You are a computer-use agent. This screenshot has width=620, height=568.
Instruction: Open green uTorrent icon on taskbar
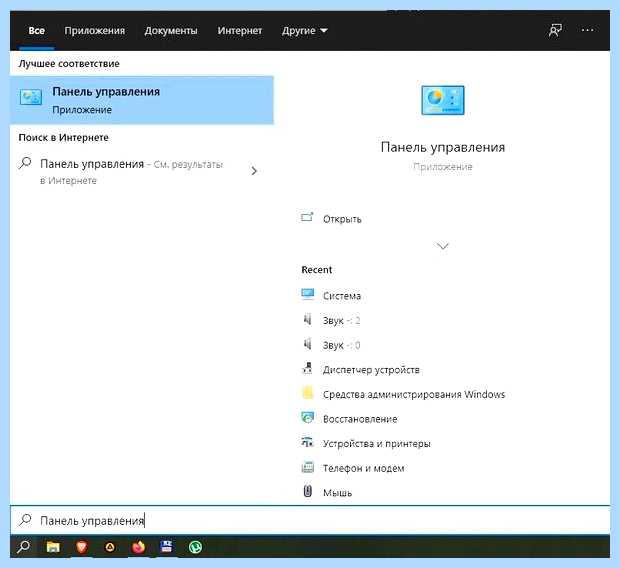(195, 547)
